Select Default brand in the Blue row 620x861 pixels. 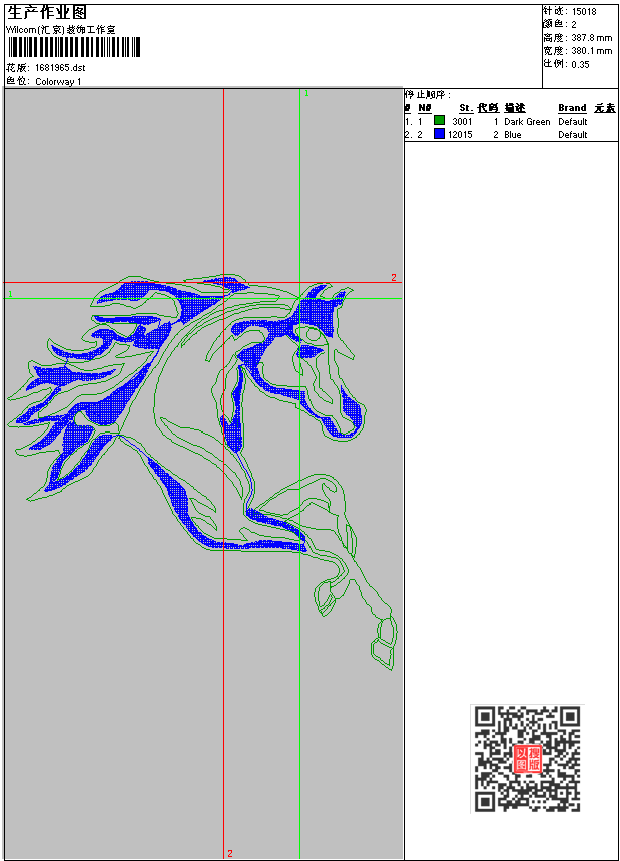click(573, 135)
